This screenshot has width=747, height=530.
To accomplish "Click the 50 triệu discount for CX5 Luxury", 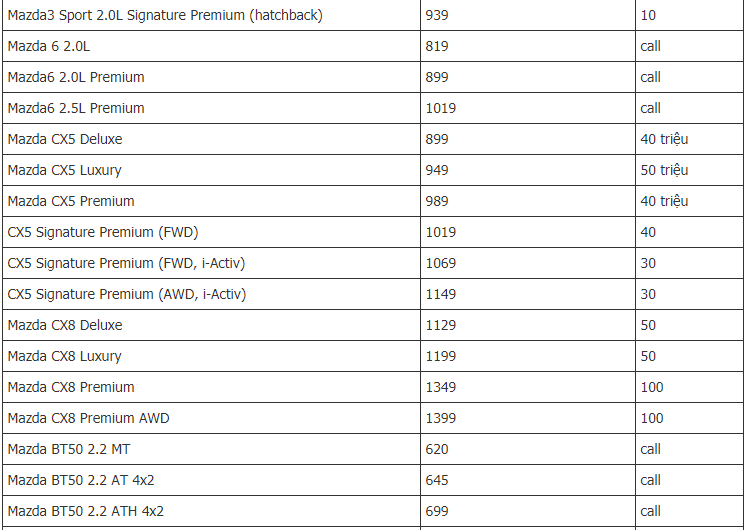I will pyautogui.click(x=664, y=170).
